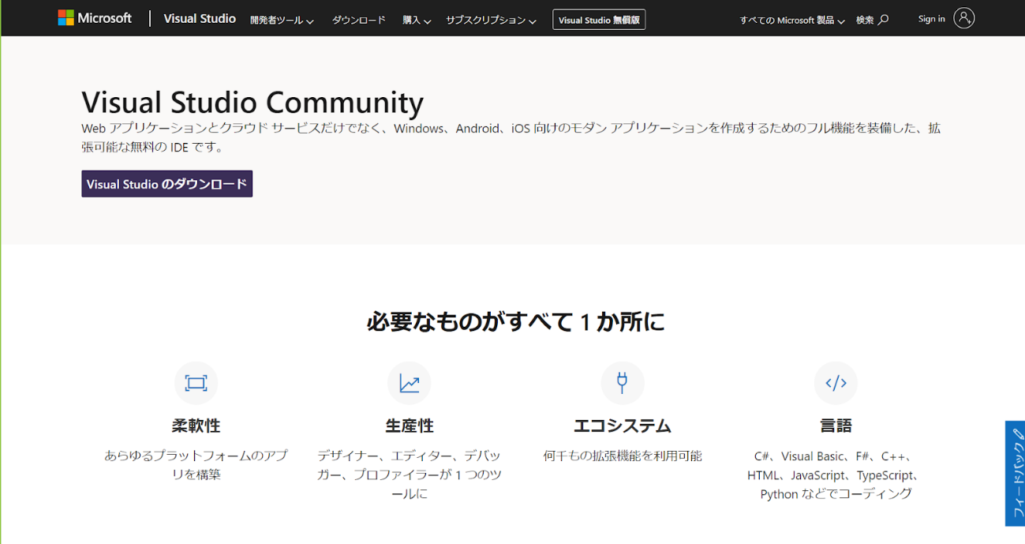This screenshot has height=544, width=1025.
Task: Click the 言語 heading text
Action: [x=835, y=426]
